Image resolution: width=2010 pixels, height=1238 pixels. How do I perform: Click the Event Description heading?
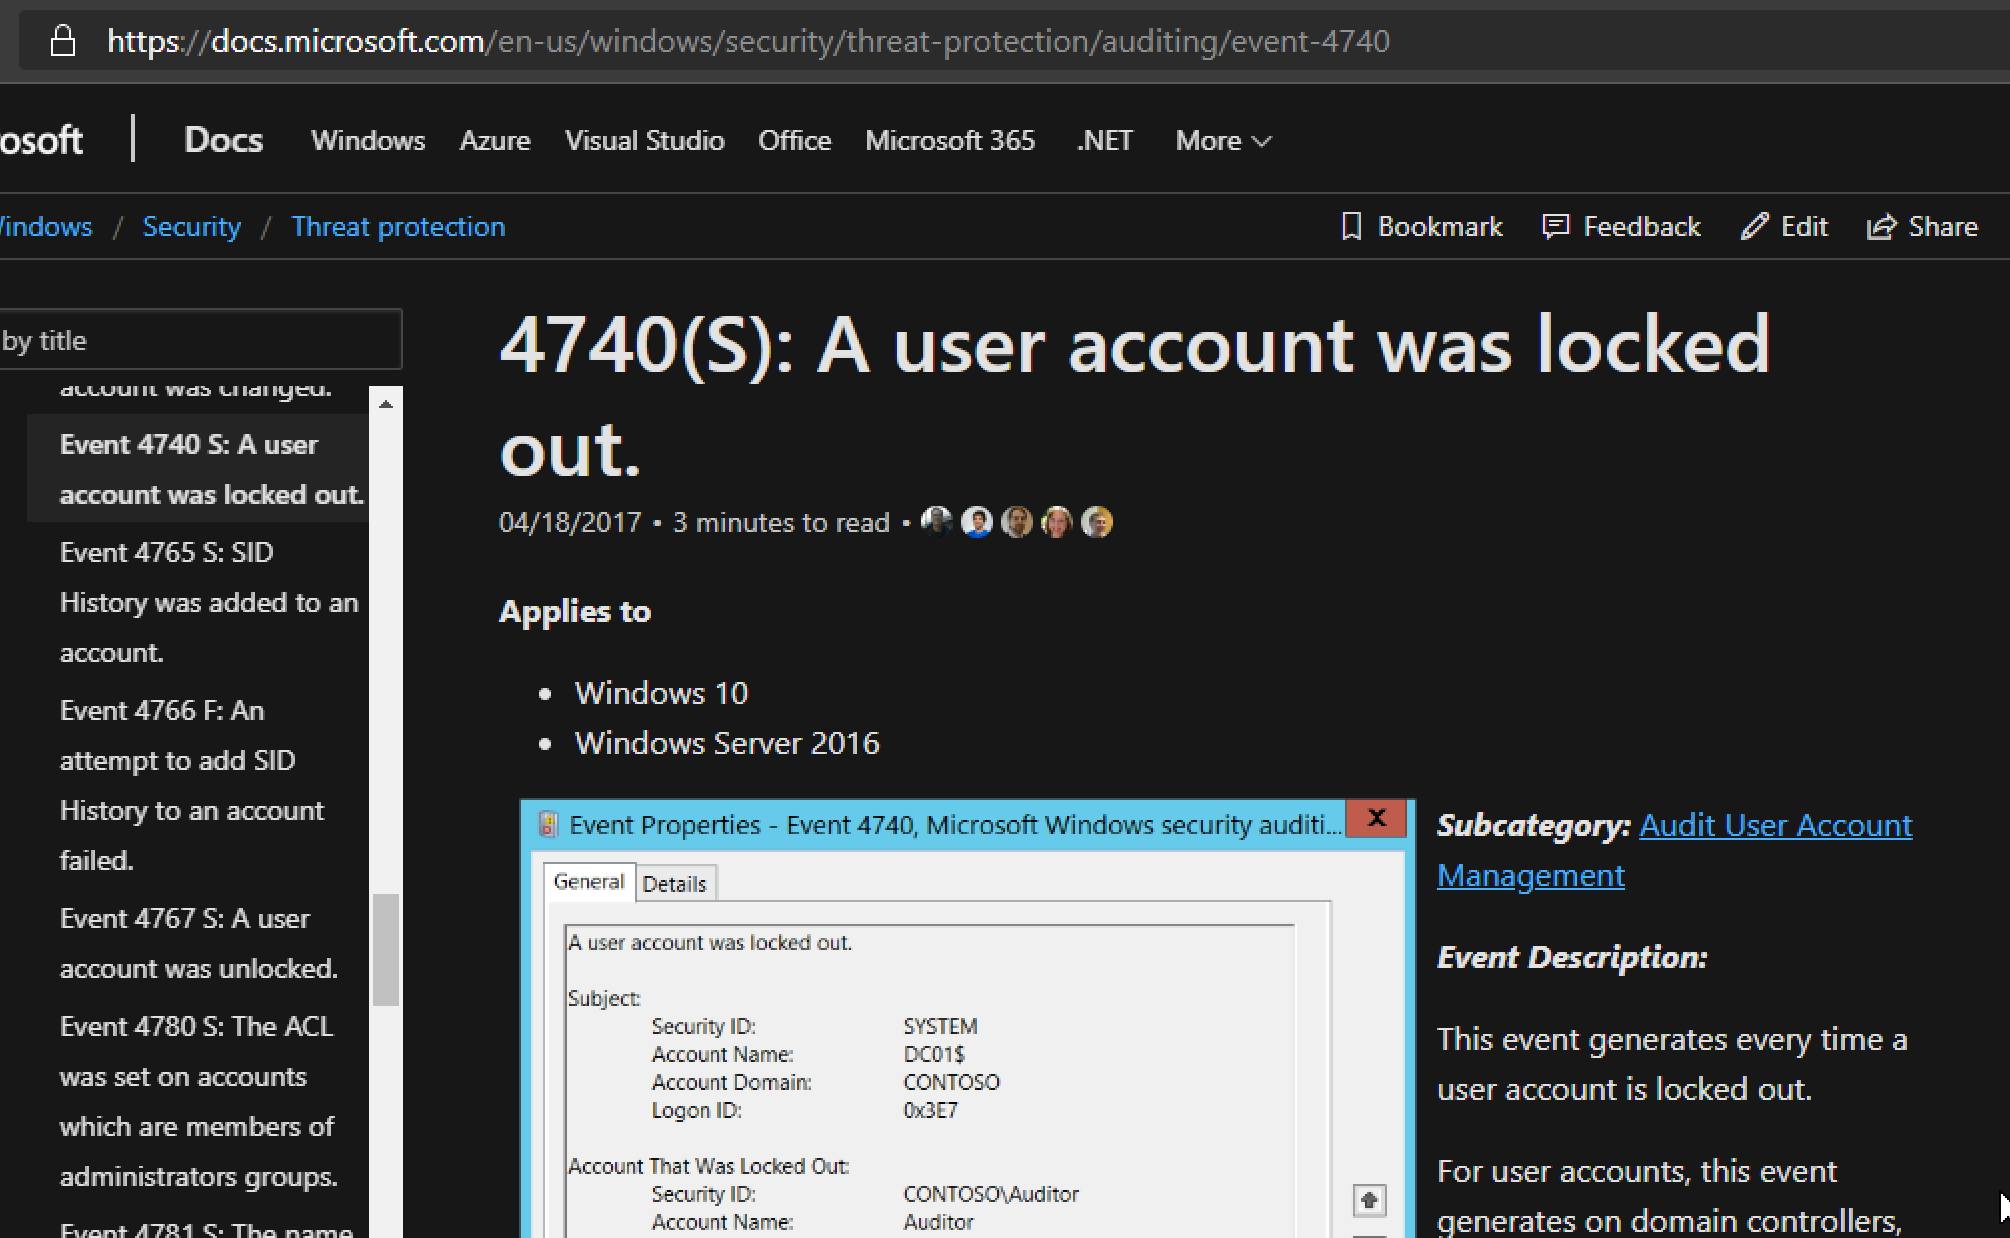[x=1572, y=957]
